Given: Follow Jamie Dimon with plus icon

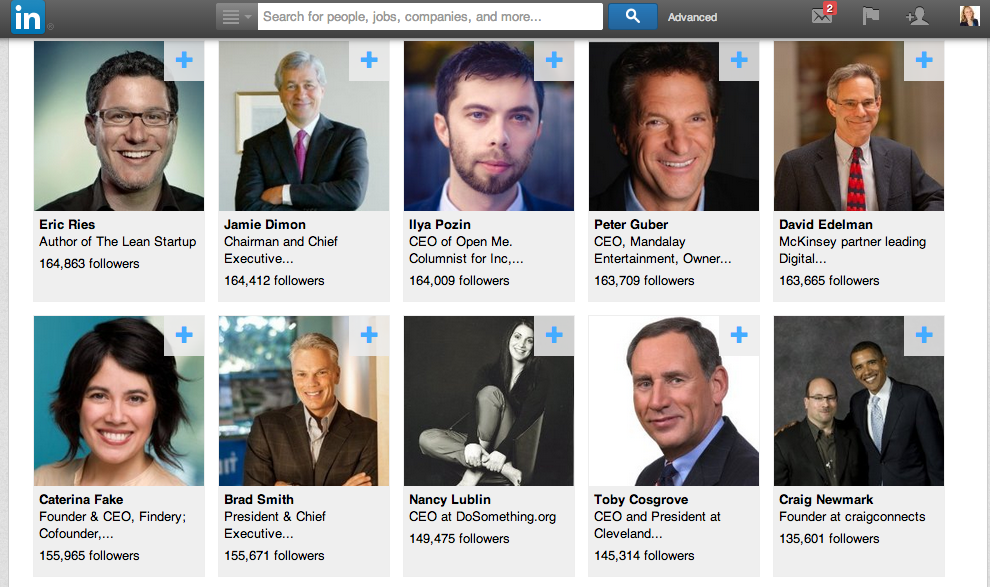Looking at the screenshot, I should (x=369, y=61).
